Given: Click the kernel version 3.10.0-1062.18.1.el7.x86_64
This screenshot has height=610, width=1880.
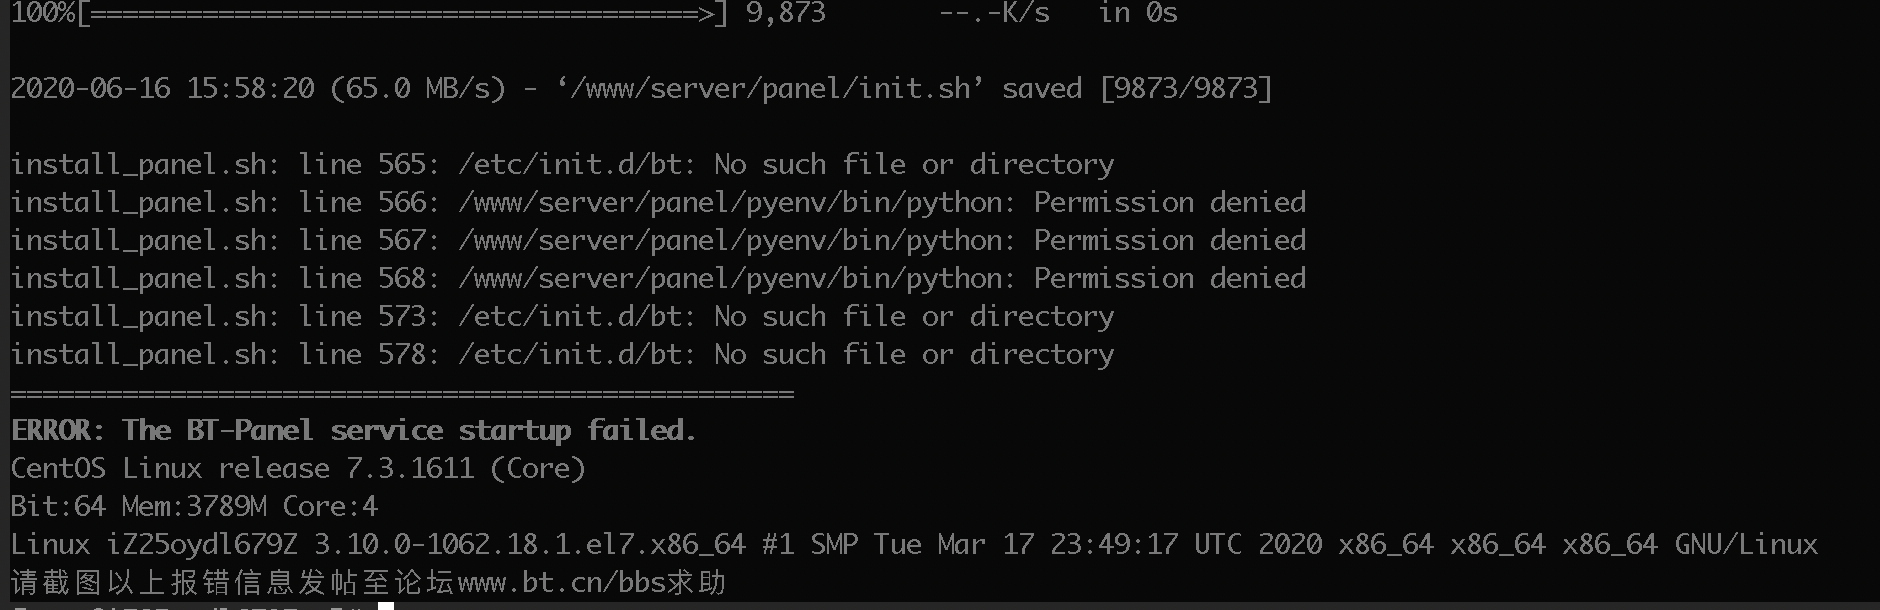Looking at the screenshot, I should click(530, 545).
